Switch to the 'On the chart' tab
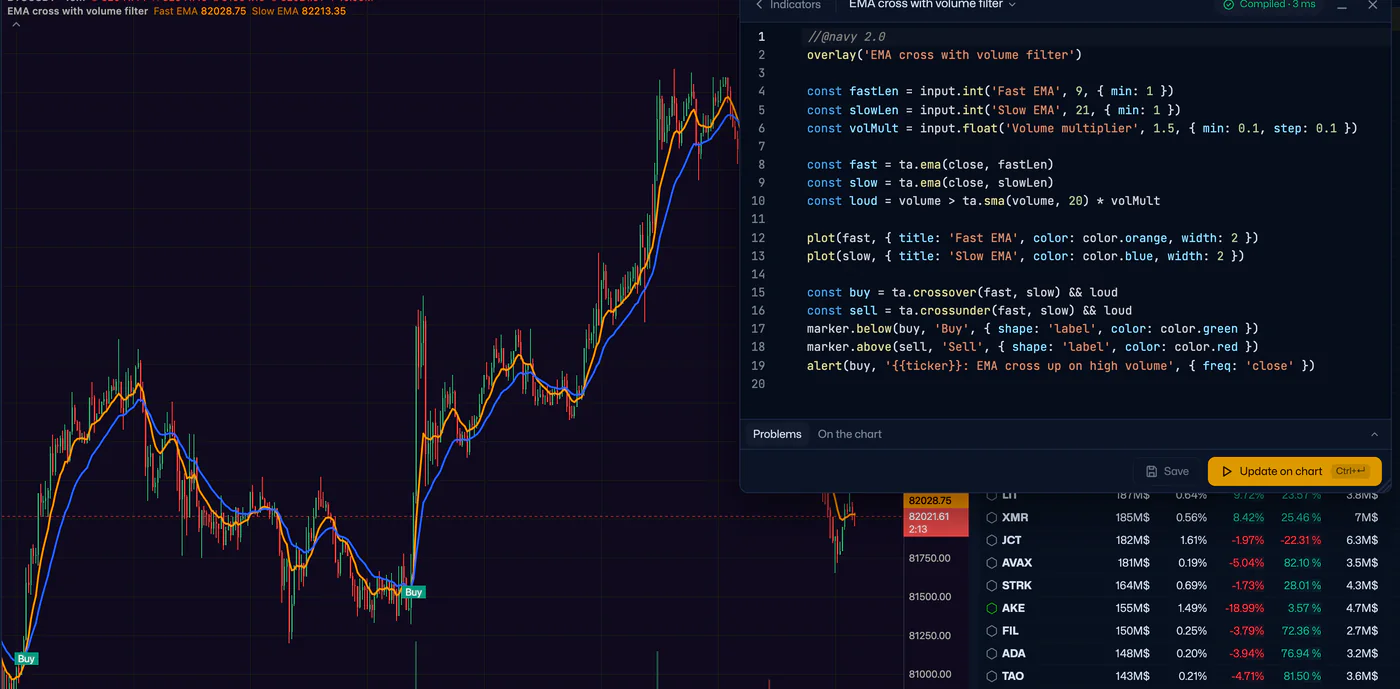 850,434
